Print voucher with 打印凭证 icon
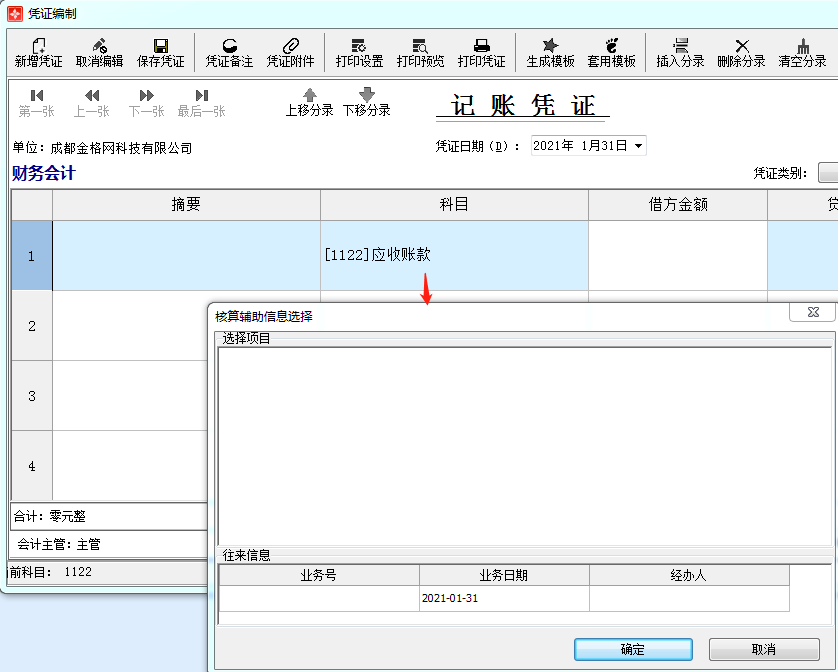Viewport: 838px width, 672px height. click(481, 52)
